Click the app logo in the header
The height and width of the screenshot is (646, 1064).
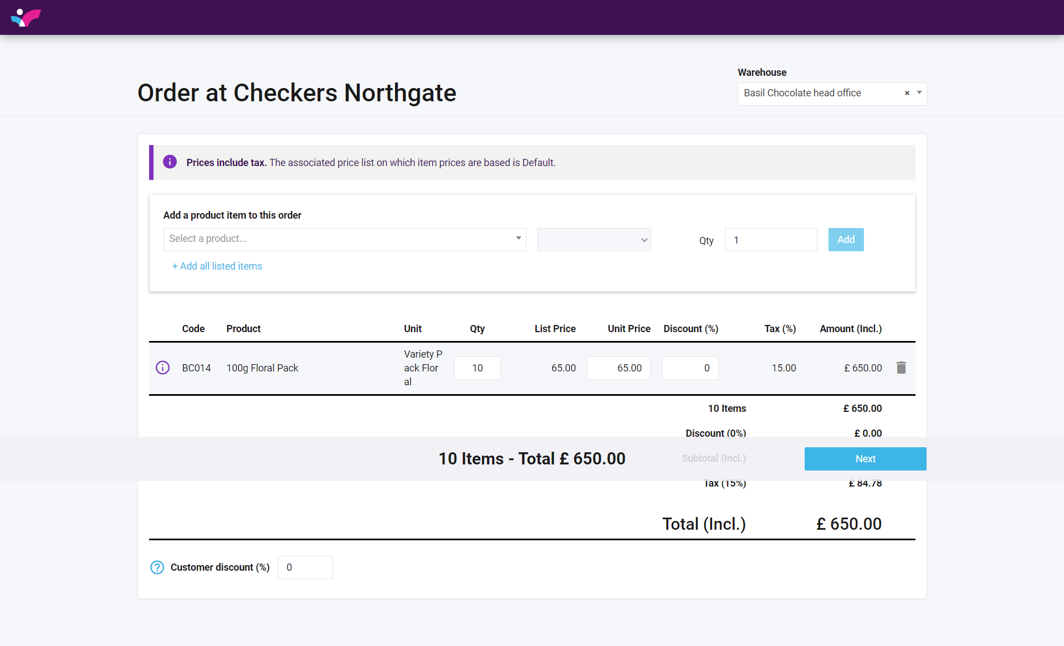(25, 17)
